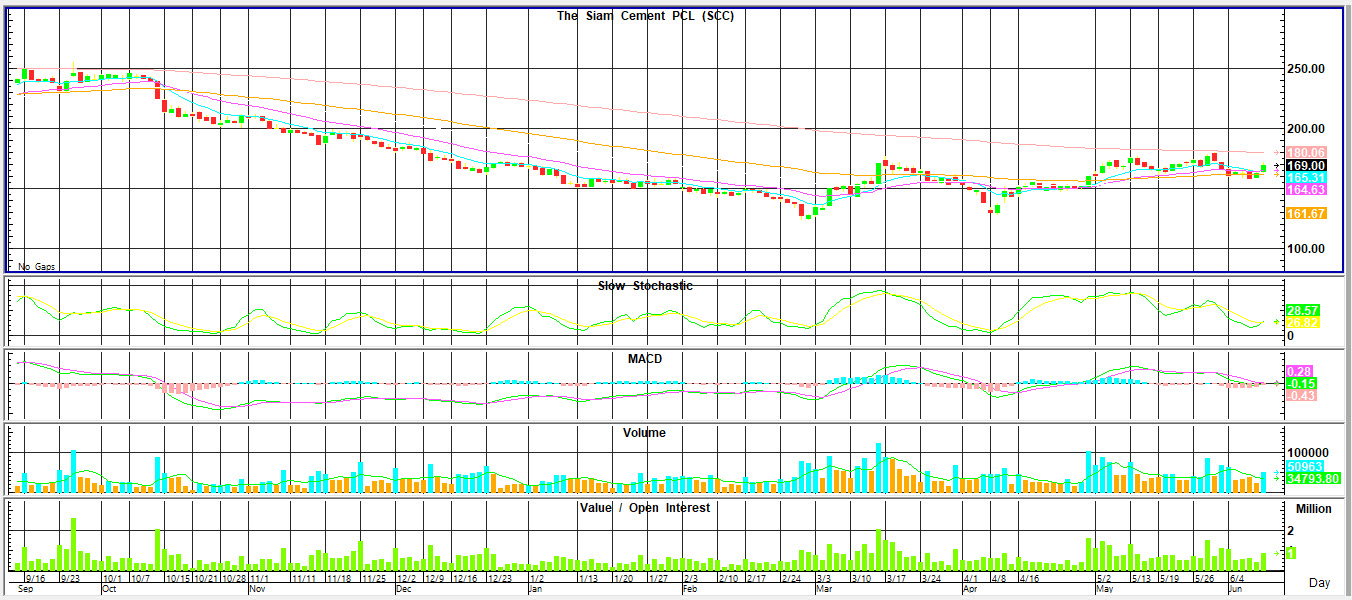The image size is (1352, 600).
Task: Click the cyan 50963 volume value
Action: 1304,466
